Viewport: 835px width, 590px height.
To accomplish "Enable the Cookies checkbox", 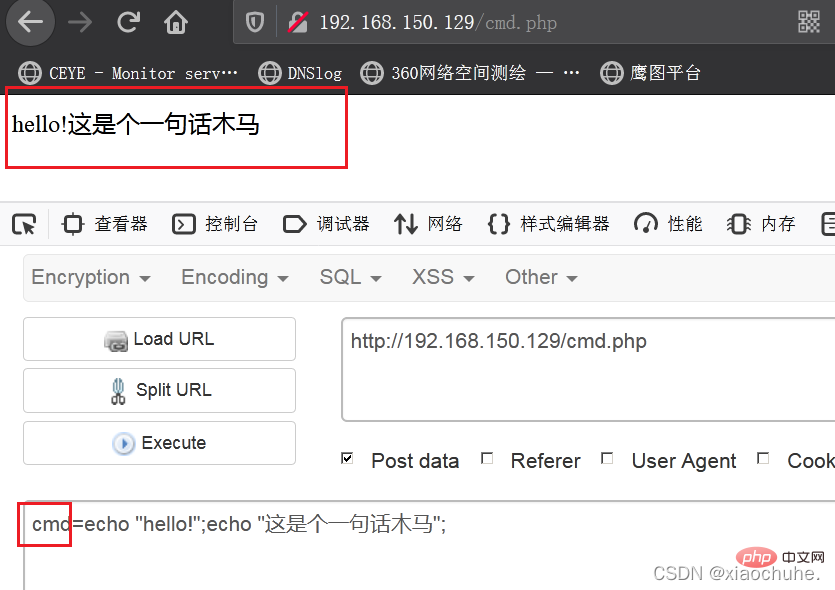I will tap(763, 458).
